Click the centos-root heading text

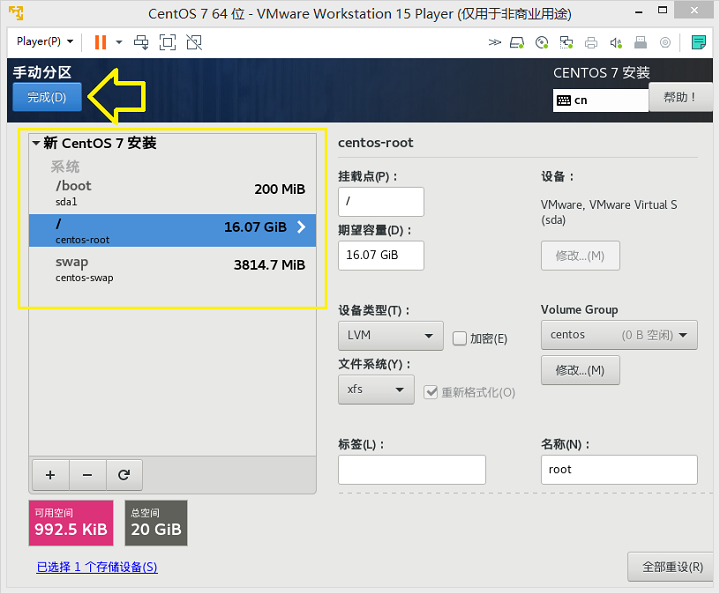pos(376,143)
